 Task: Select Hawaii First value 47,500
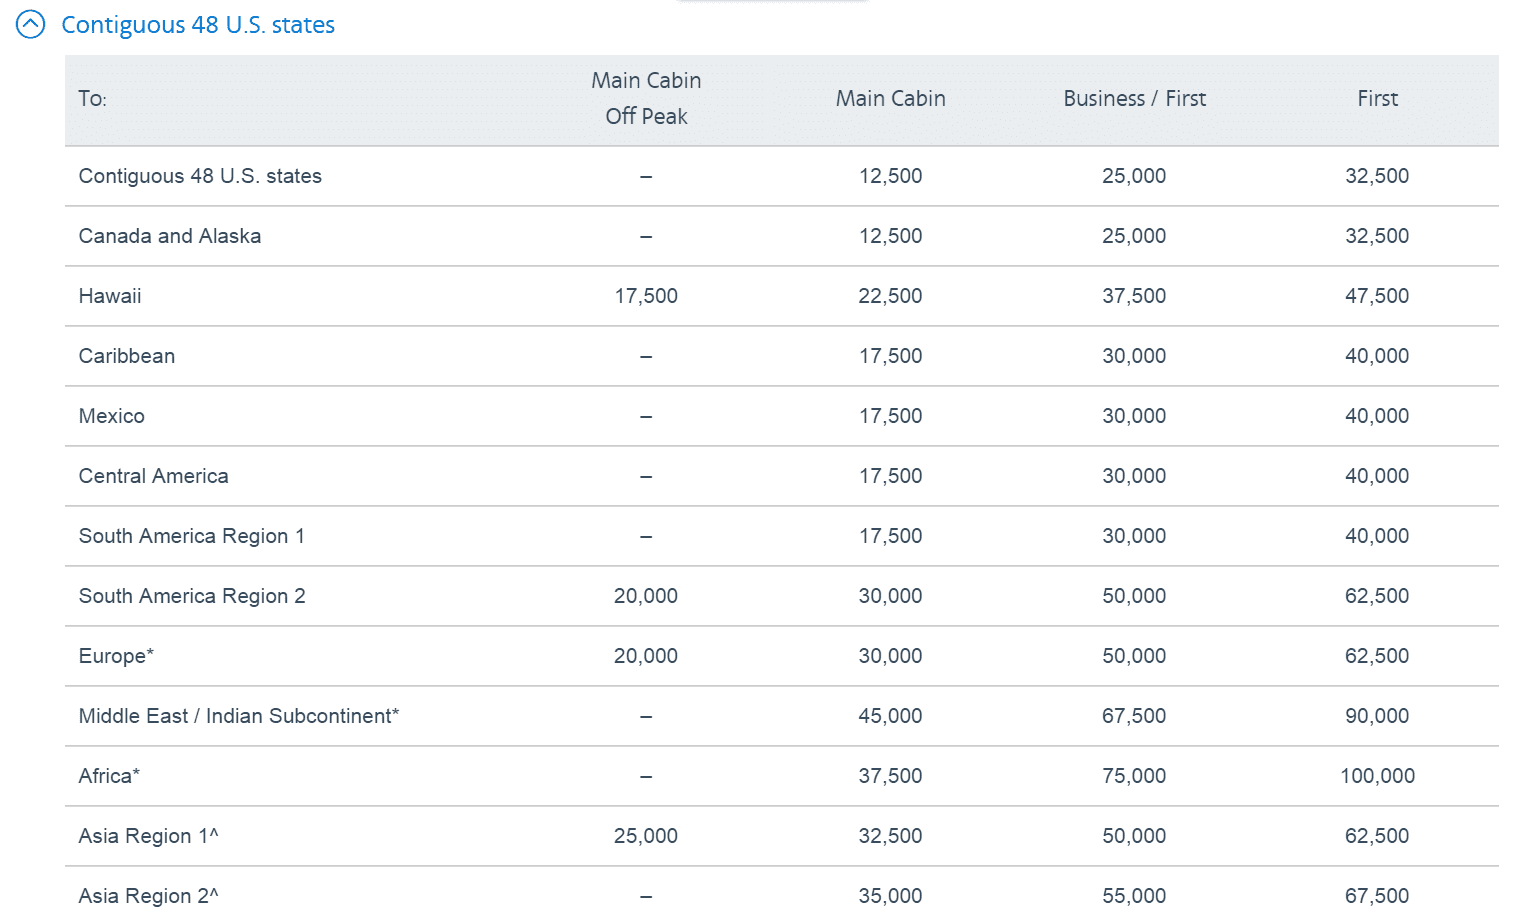click(x=1377, y=296)
